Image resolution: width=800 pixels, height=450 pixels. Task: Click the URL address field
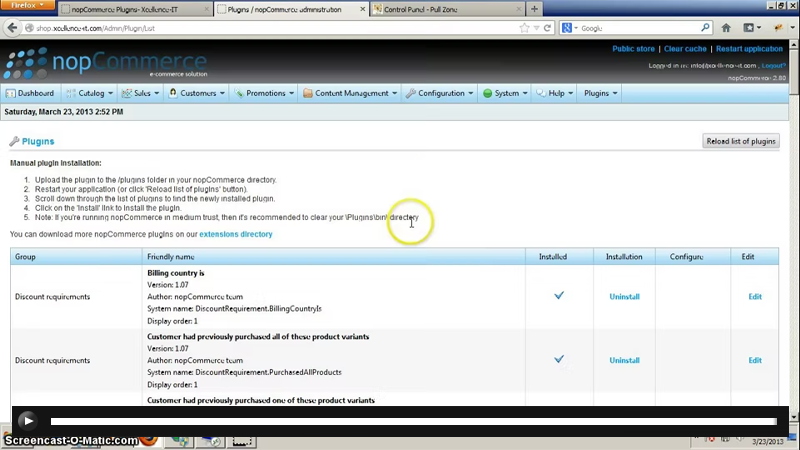276,28
